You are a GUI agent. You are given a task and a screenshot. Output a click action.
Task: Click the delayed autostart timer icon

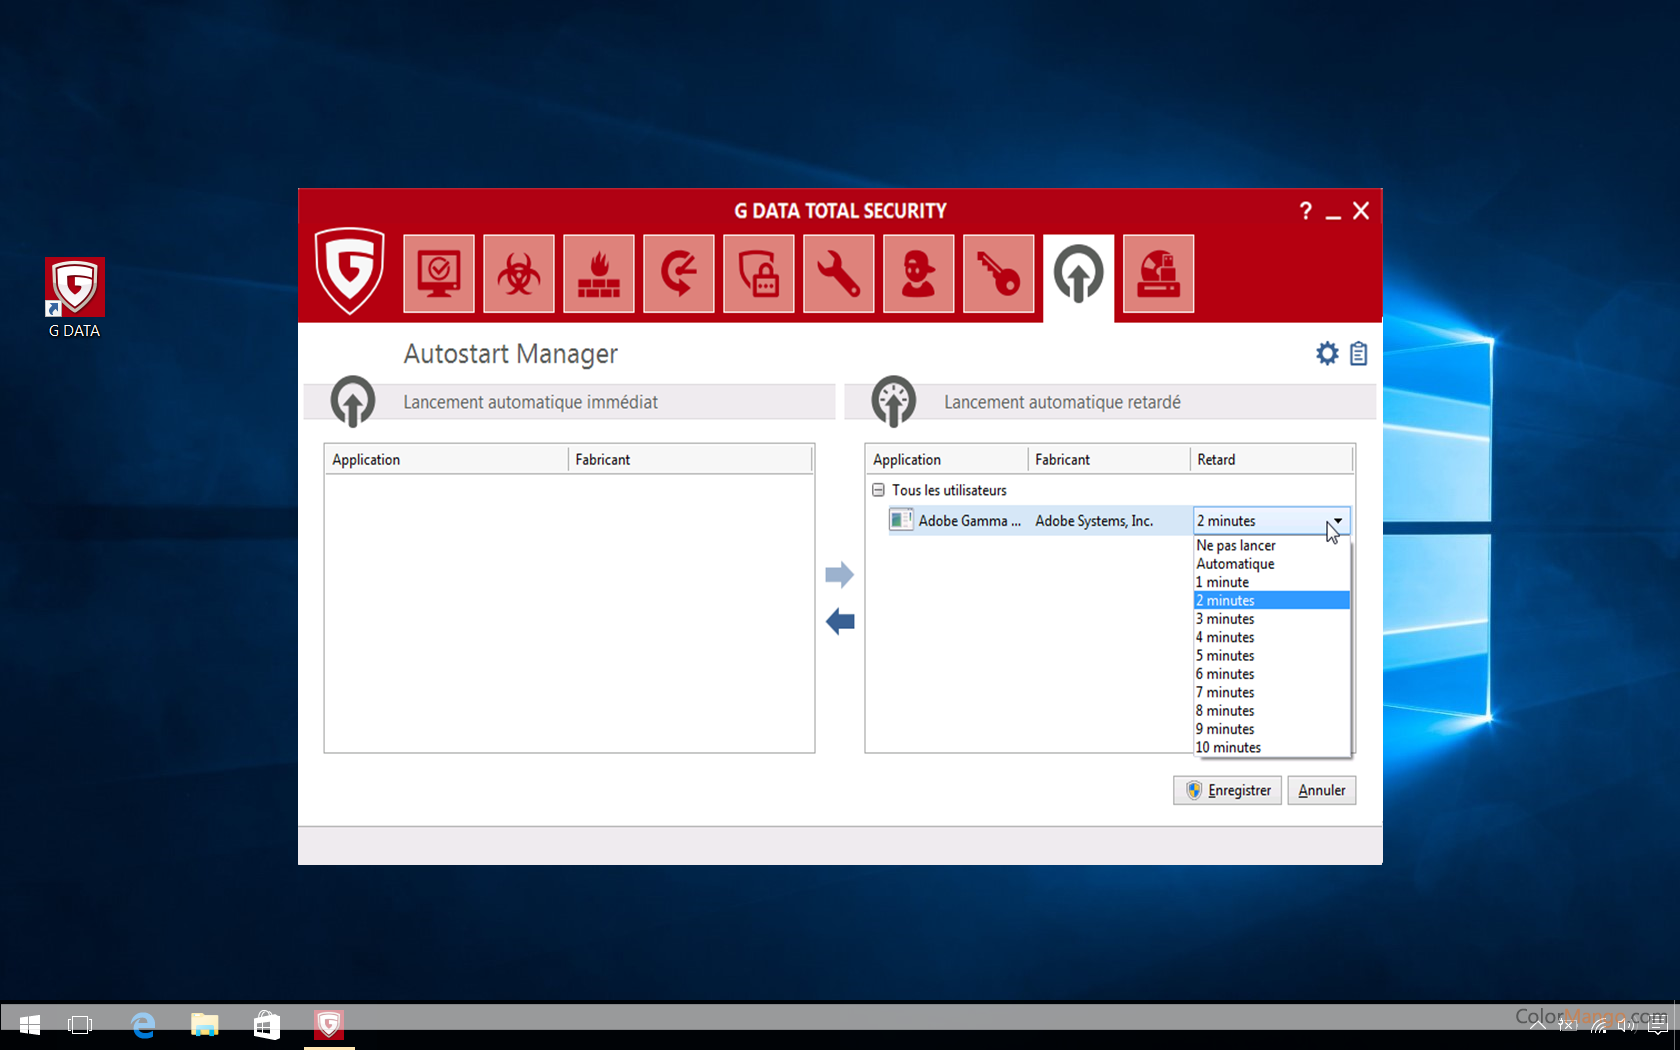[893, 401]
